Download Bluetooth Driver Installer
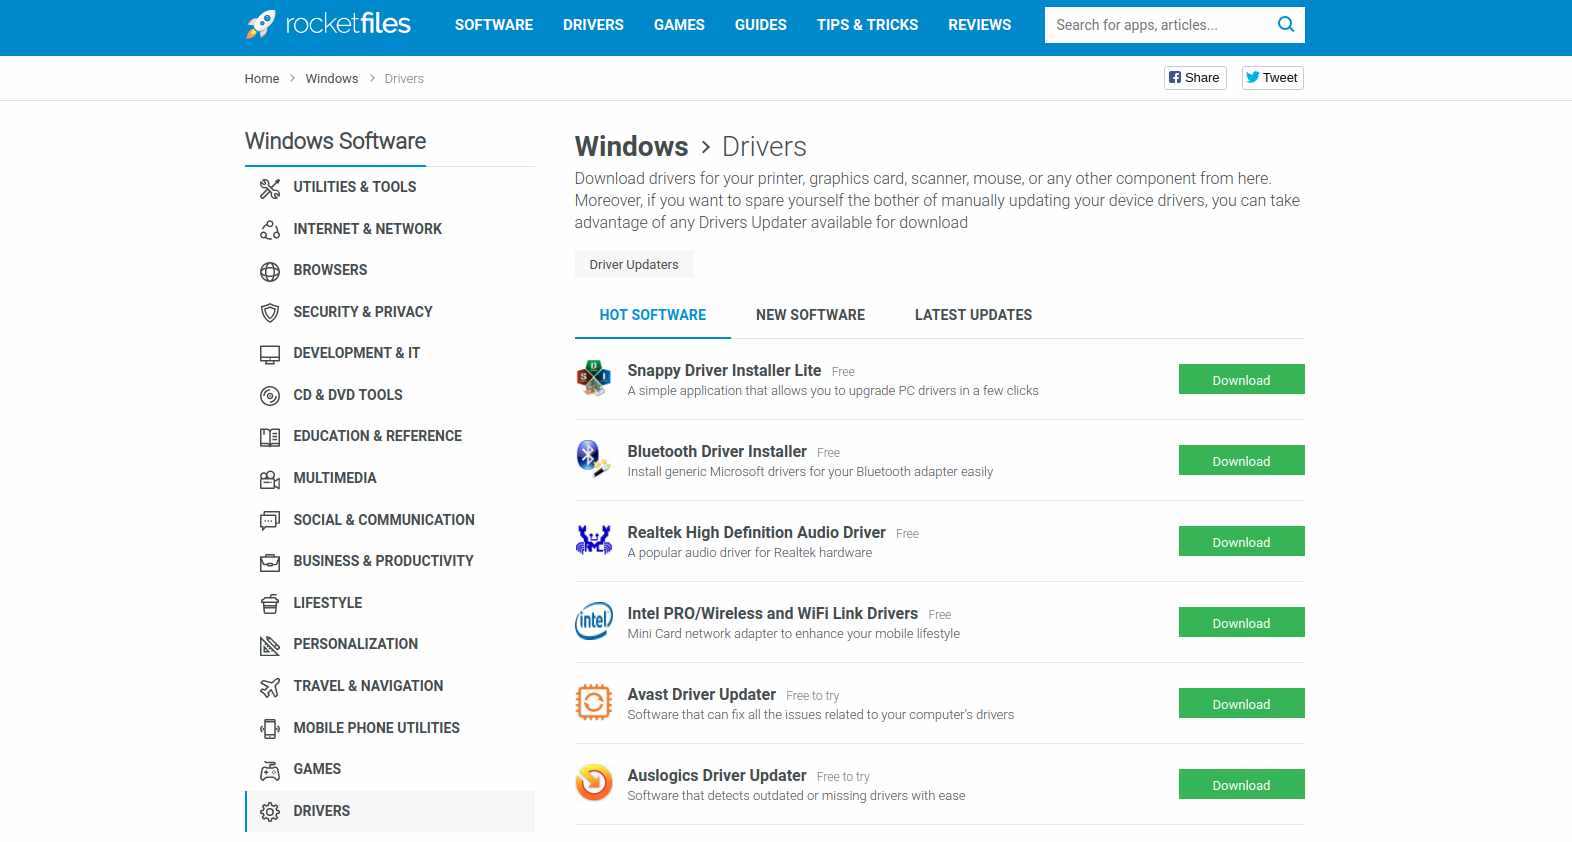Image resolution: width=1572 pixels, height=842 pixels. click(x=1241, y=461)
